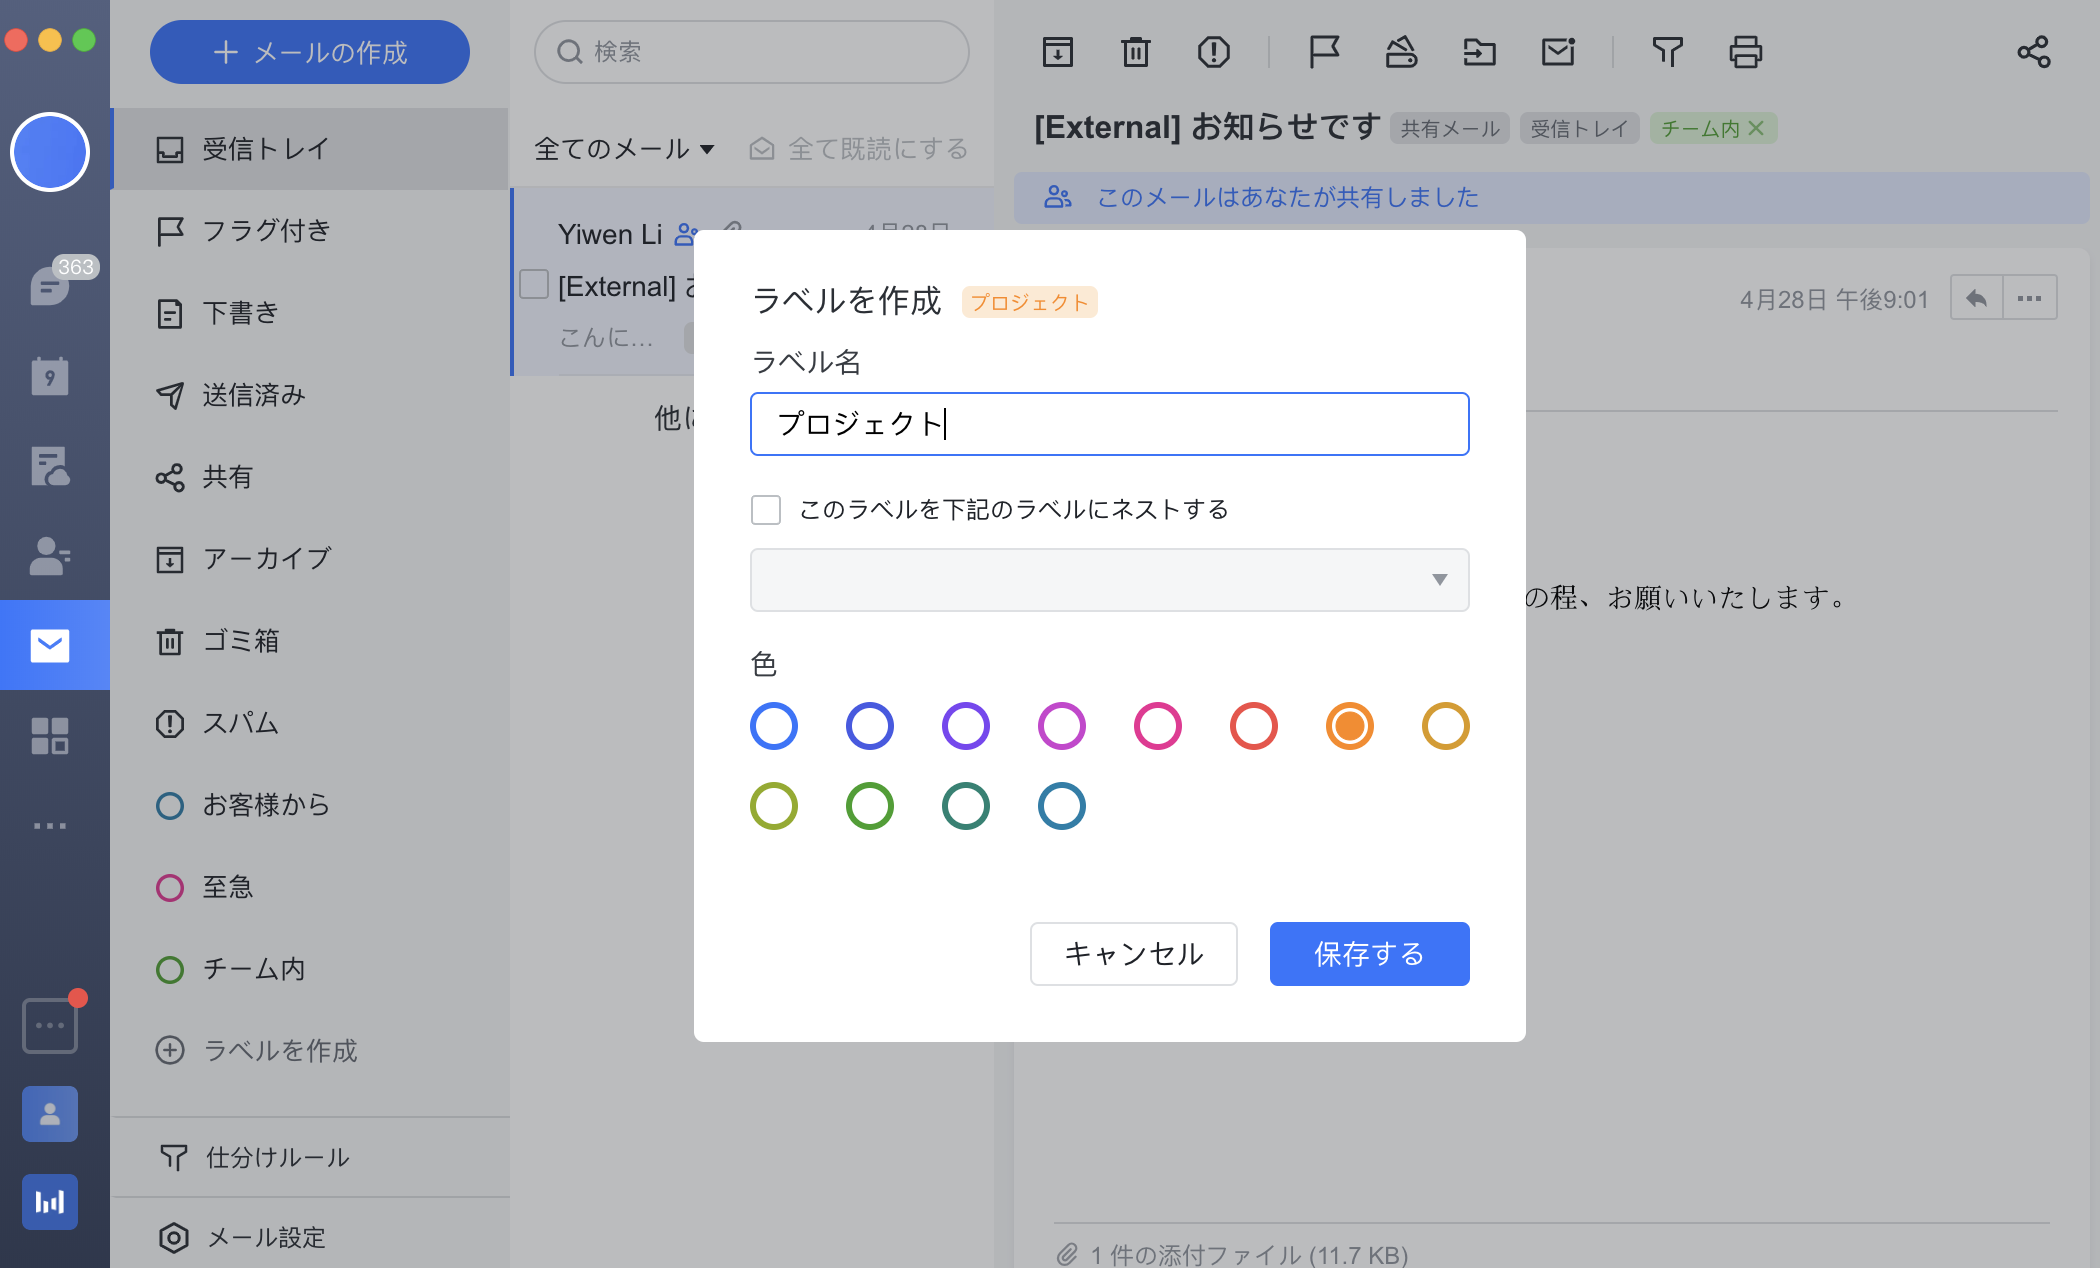Click the ラベル名 text input field
Screen dimensions: 2100x1268
click(1109, 424)
